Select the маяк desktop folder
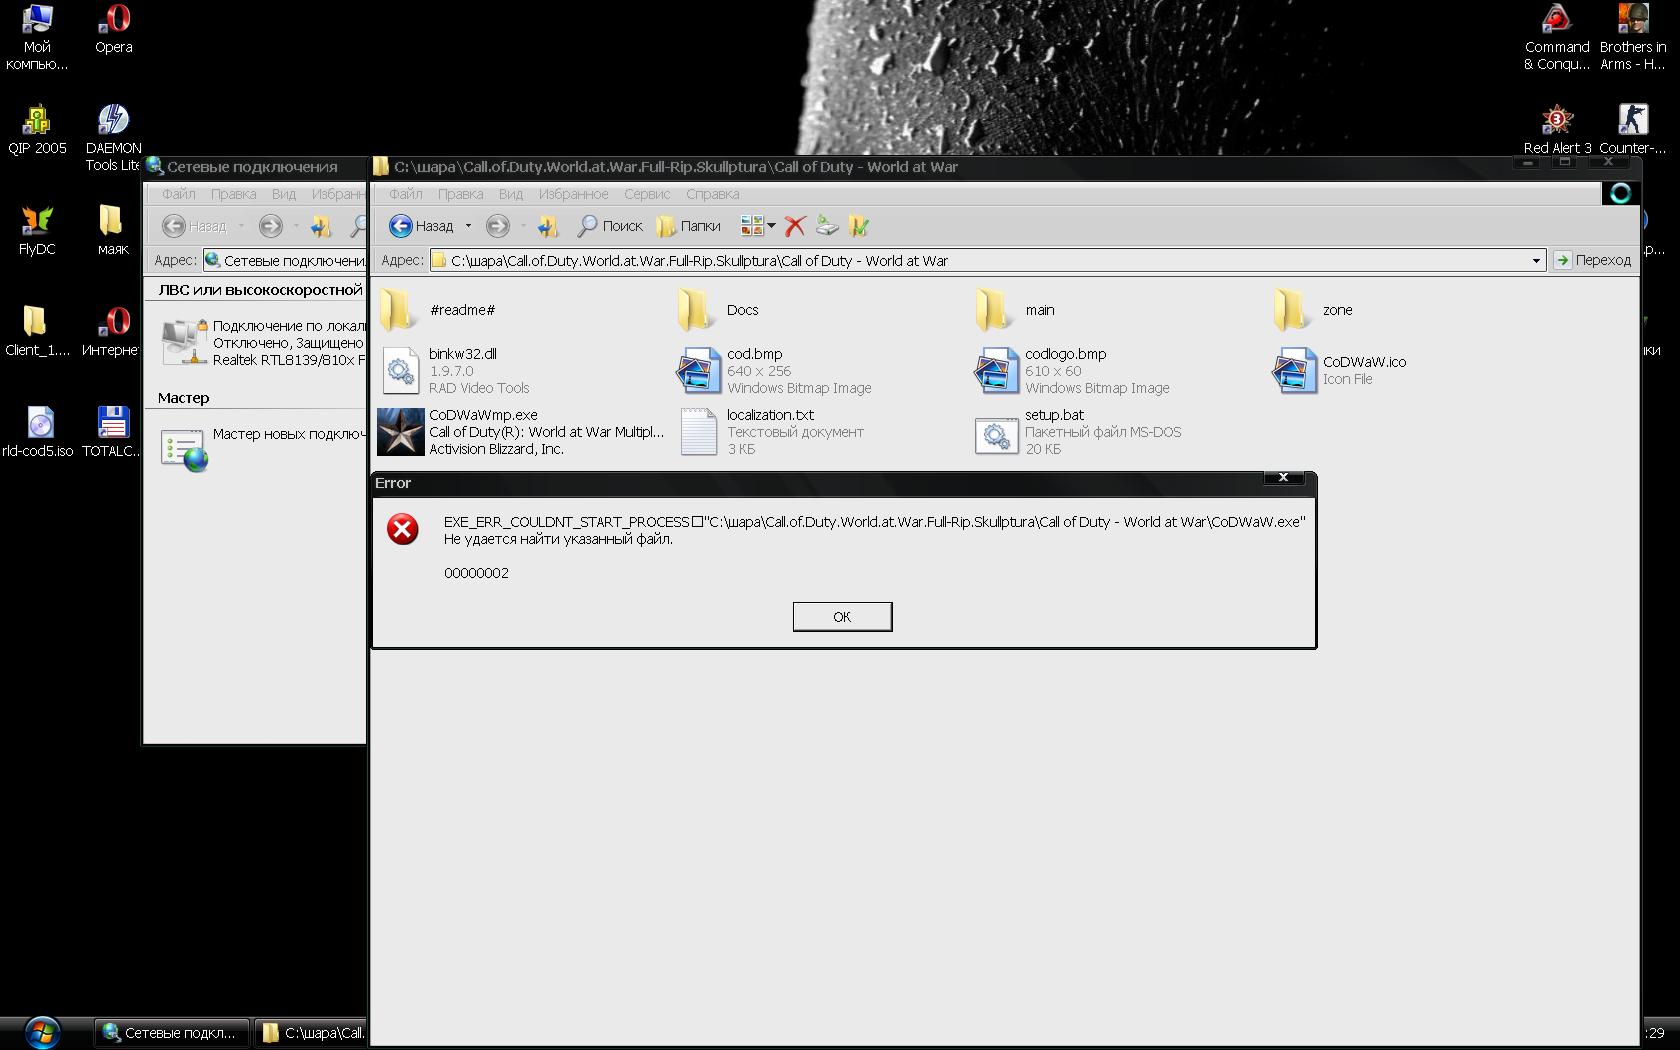The height and width of the screenshot is (1050, 1680). tap(113, 231)
